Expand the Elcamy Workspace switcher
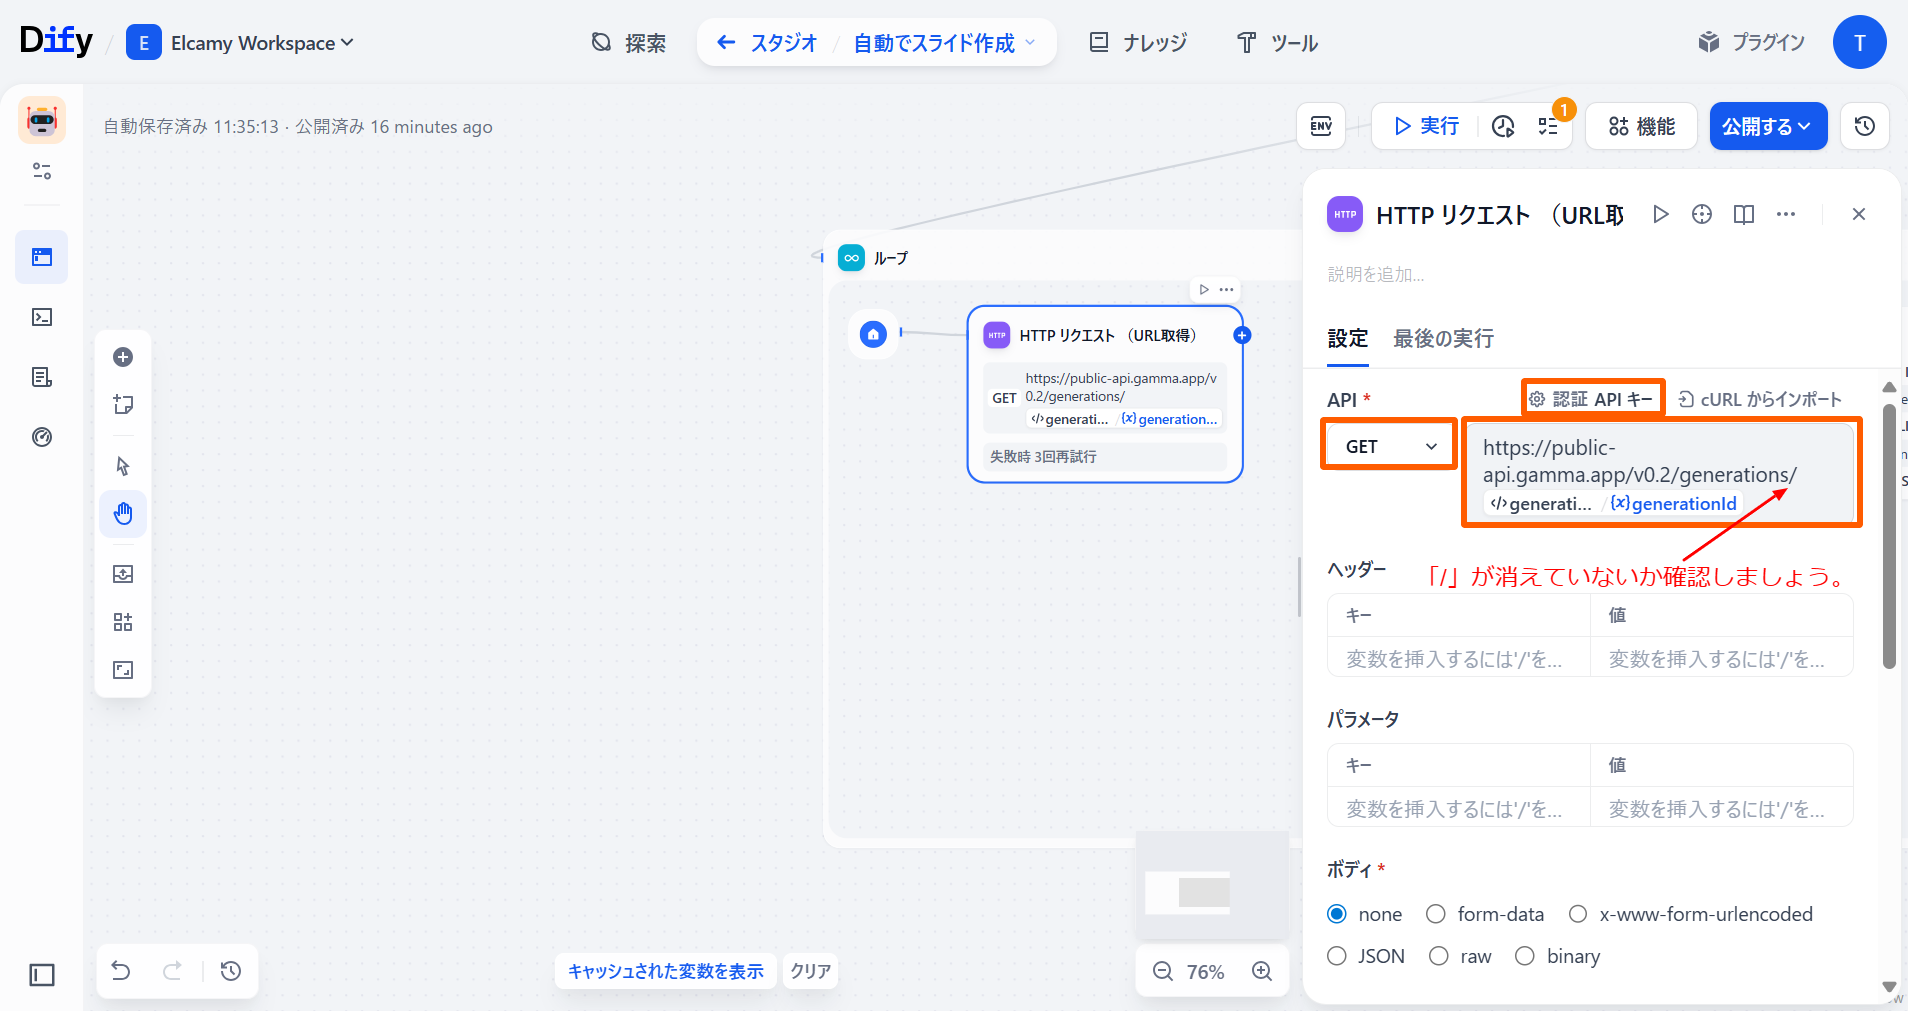 point(261,43)
